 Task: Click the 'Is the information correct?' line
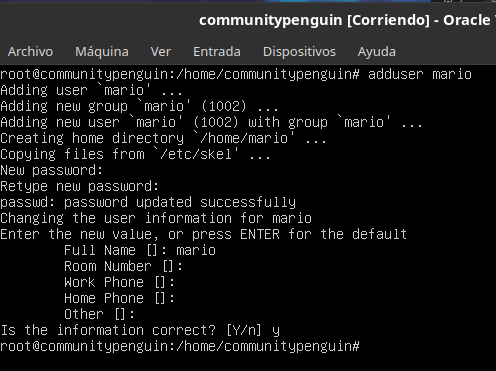140,330
